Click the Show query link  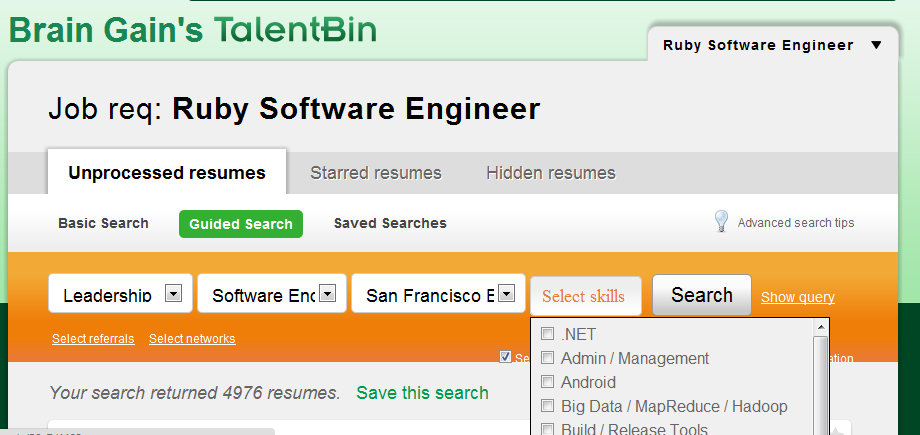click(797, 297)
